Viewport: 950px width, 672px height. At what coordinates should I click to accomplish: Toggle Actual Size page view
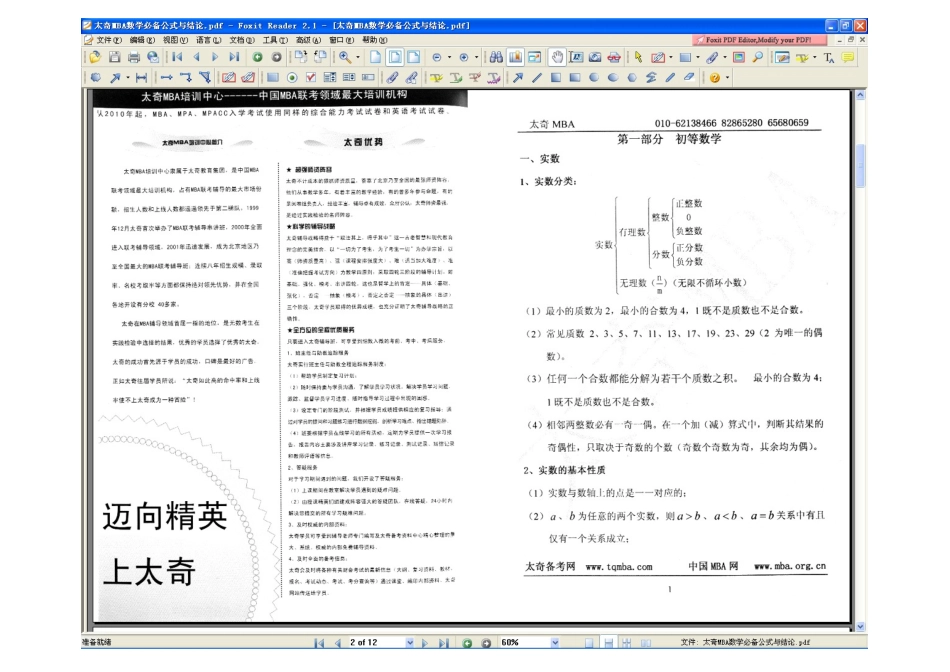click(x=376, y=57)
